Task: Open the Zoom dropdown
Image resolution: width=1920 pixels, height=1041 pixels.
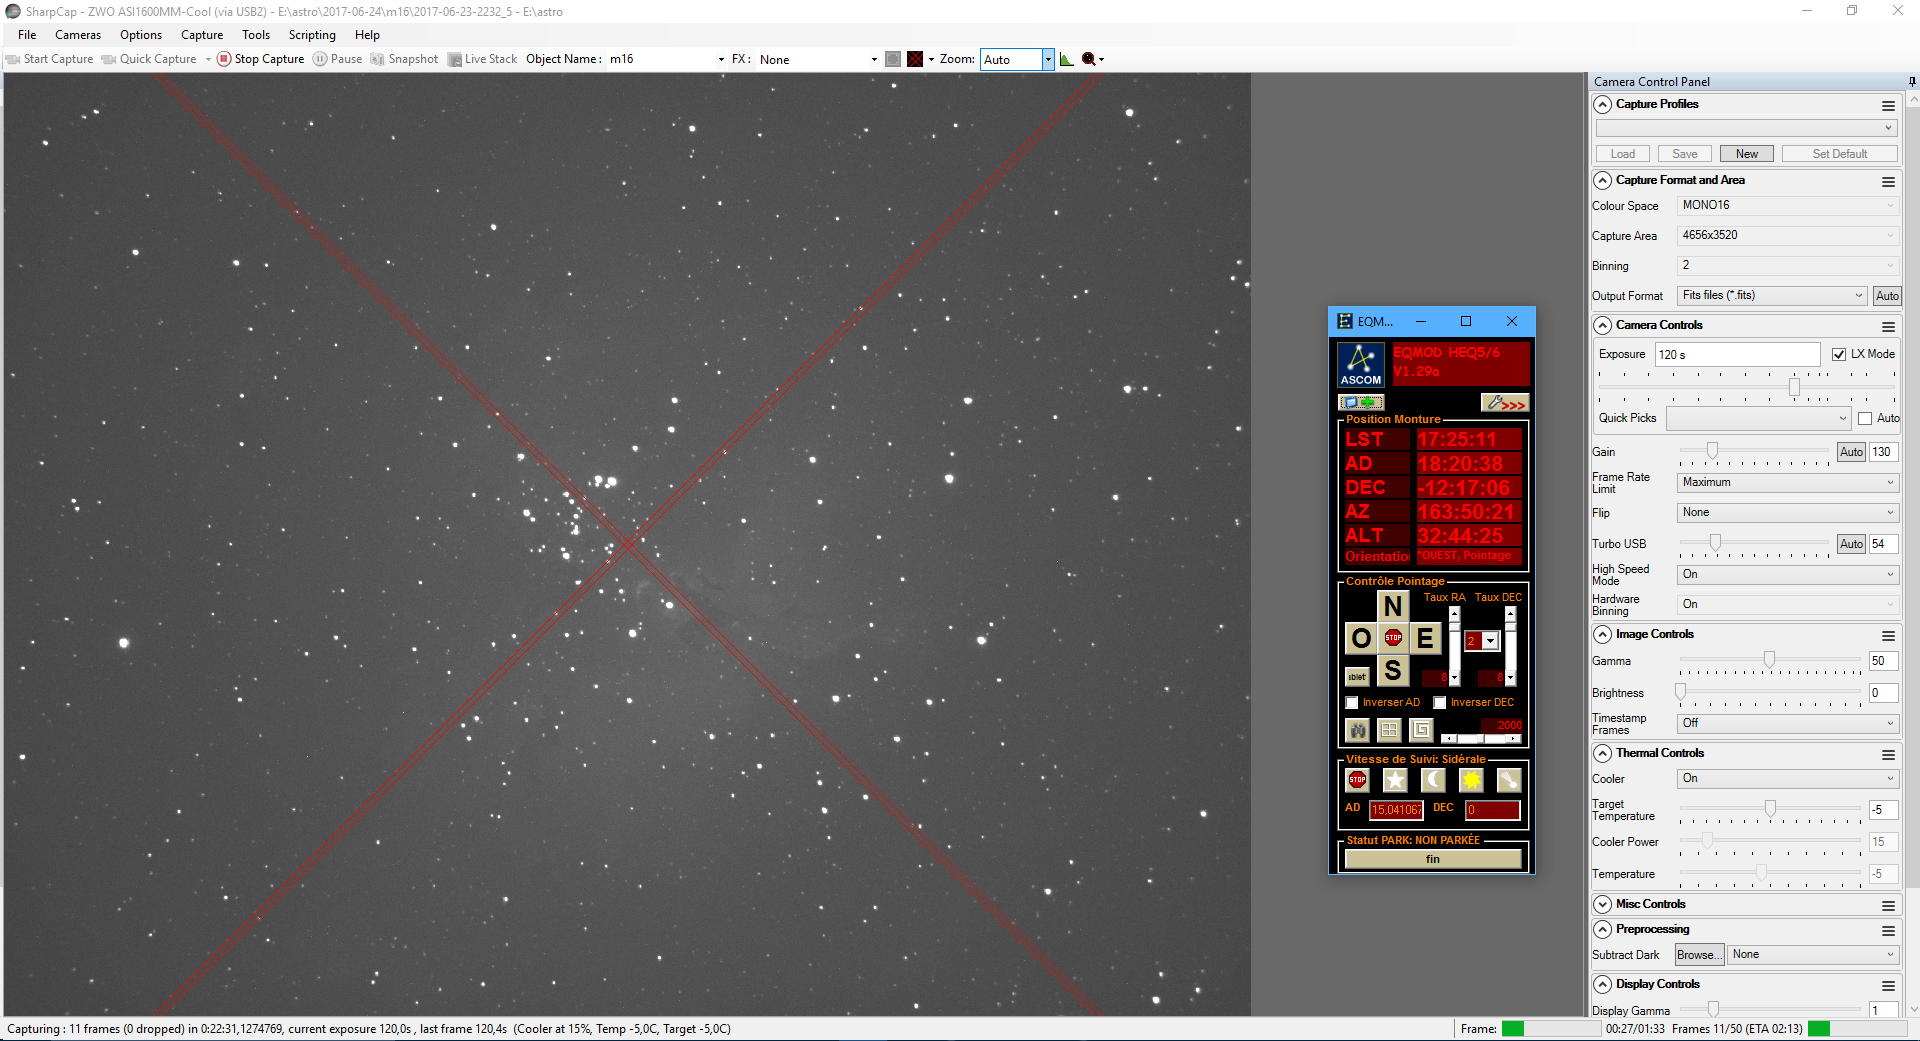Action: (1048, 59)
